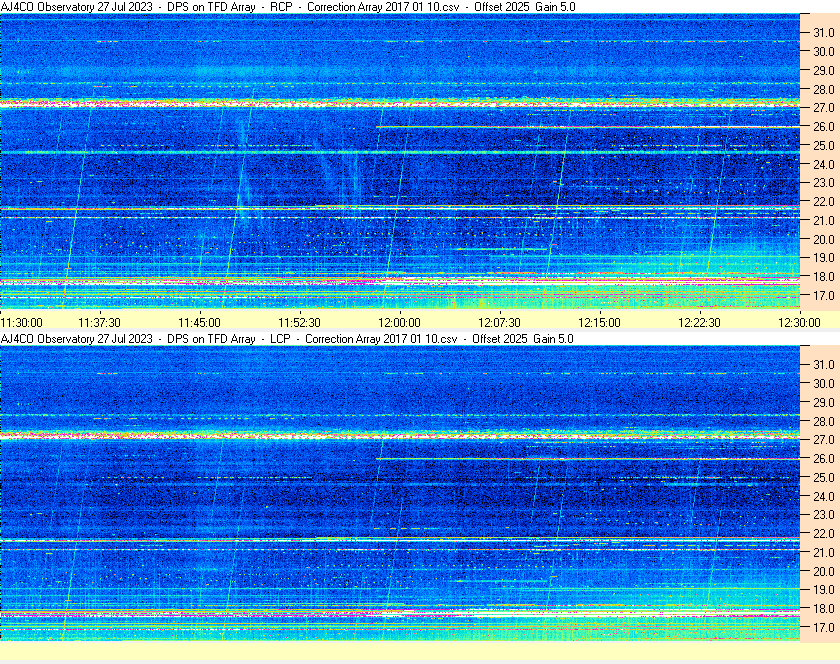Pick the 17.0 frequency label on LCP axis

(x=824, y=628)
